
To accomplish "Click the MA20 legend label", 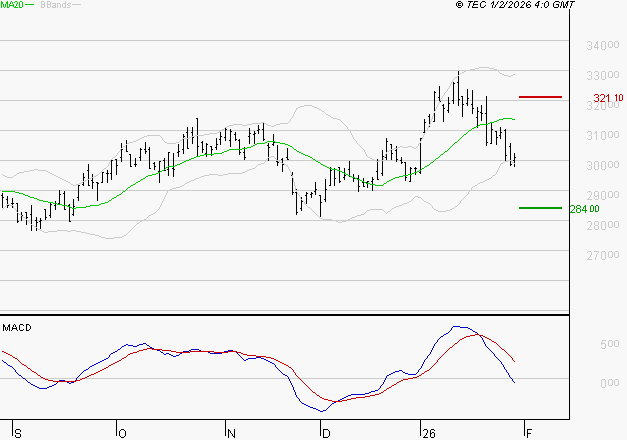I will point(12,5).
